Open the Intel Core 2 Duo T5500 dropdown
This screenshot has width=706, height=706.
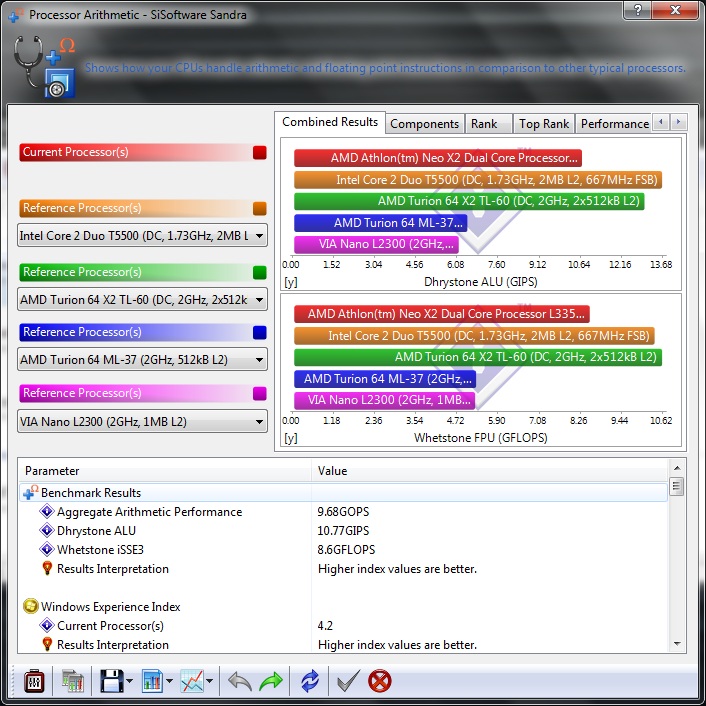tap(142, 235)
